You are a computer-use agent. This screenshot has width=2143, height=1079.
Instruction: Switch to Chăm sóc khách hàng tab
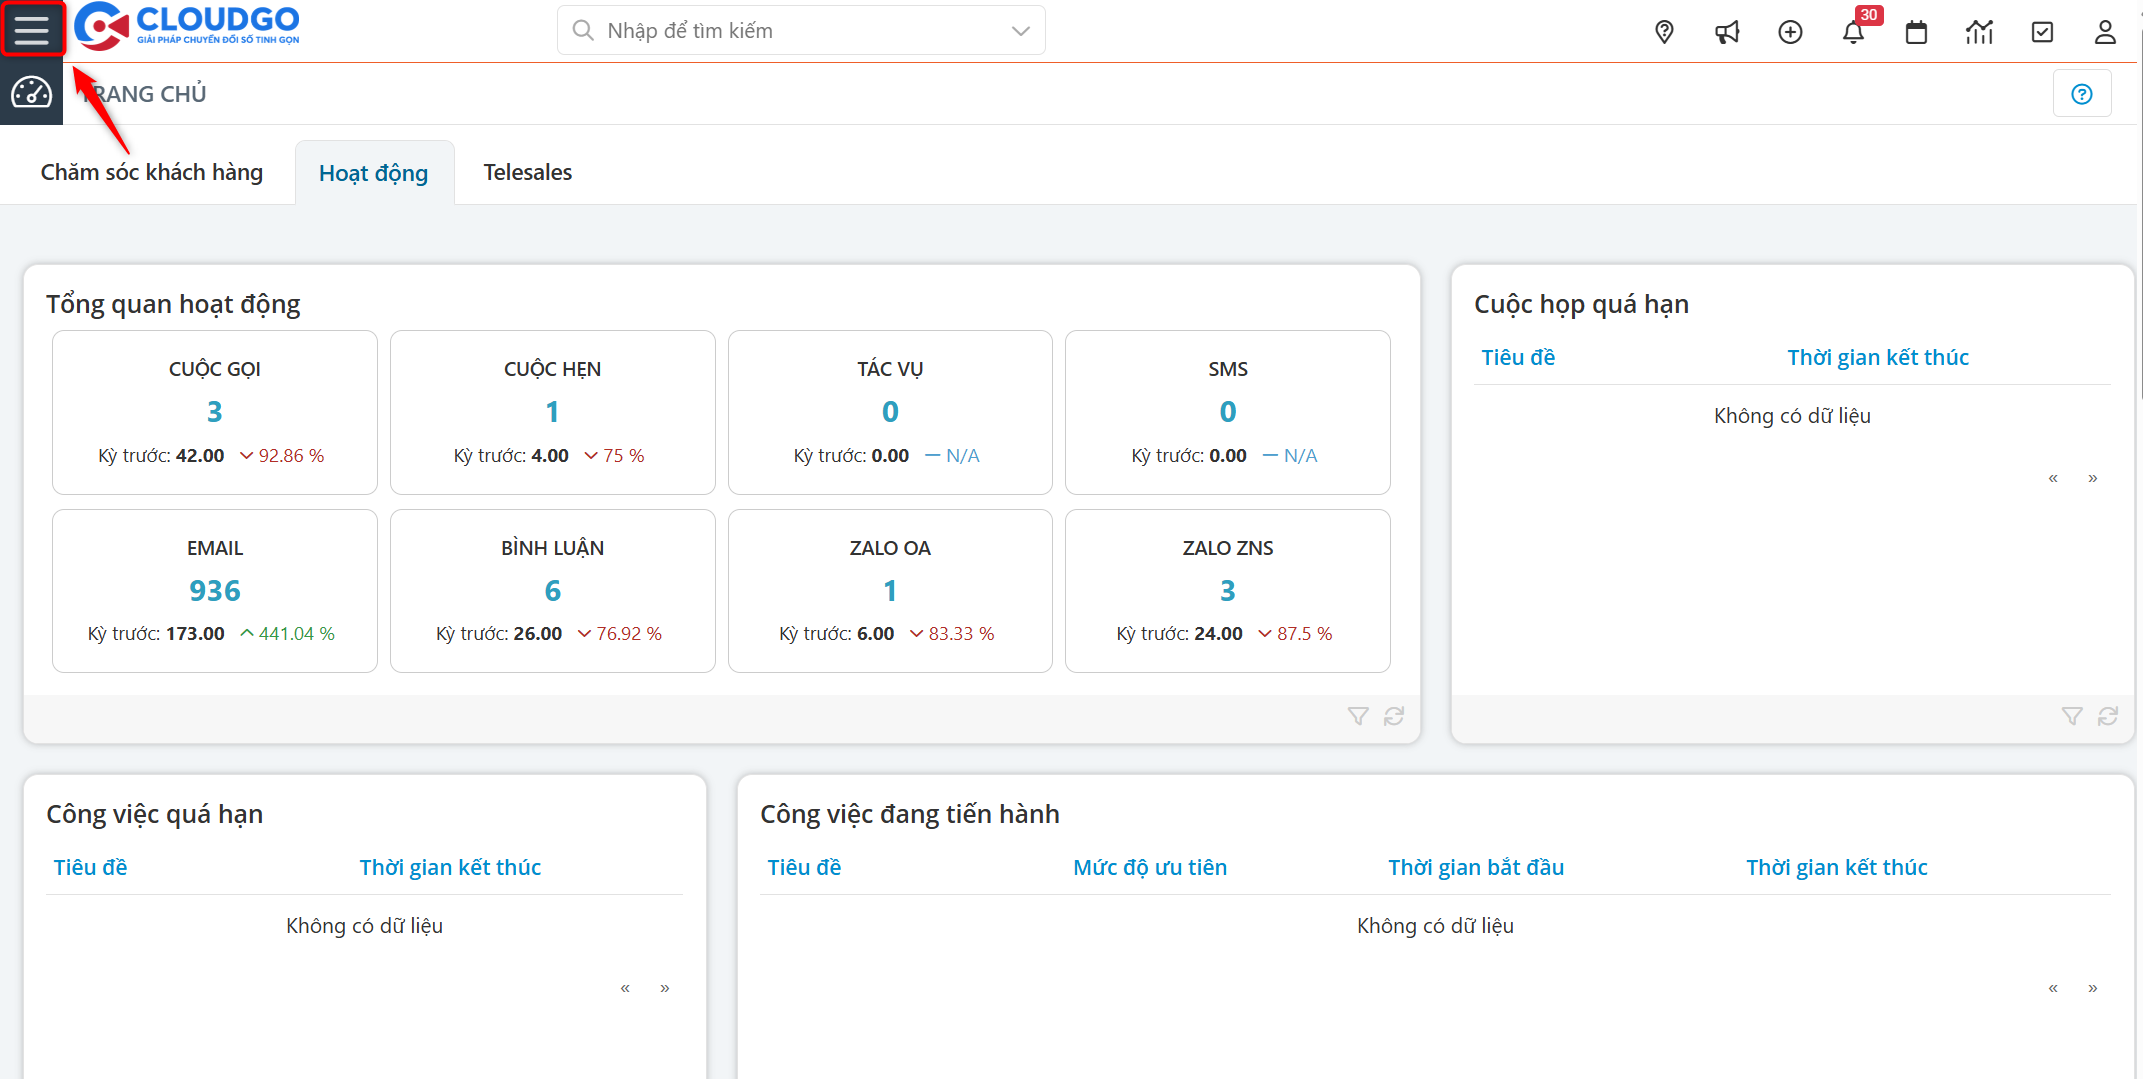point(152,172)
